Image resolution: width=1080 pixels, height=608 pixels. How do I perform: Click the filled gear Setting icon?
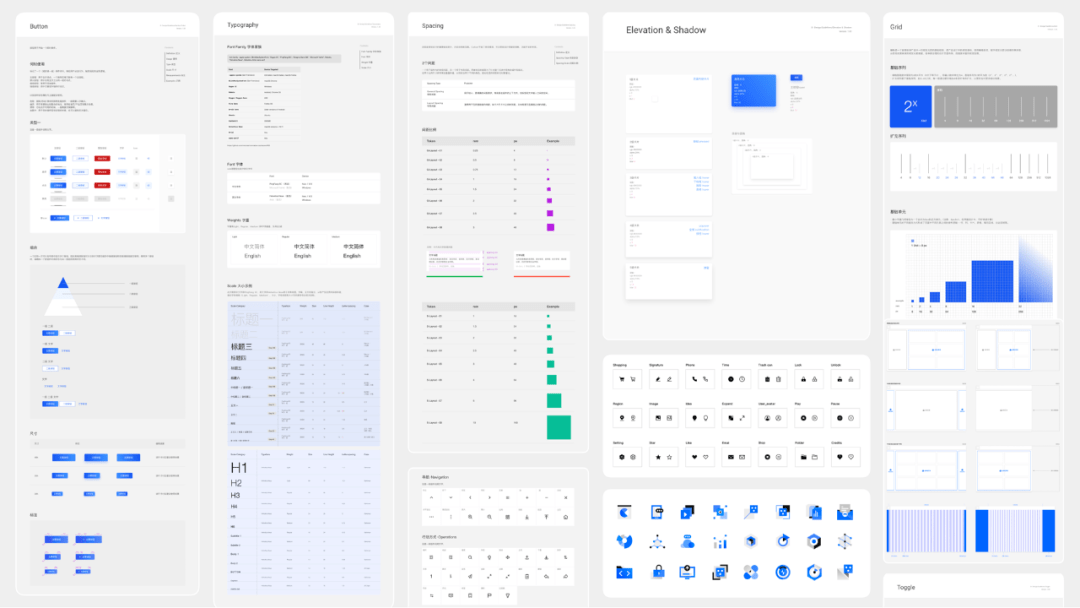(x=621, y=457)
